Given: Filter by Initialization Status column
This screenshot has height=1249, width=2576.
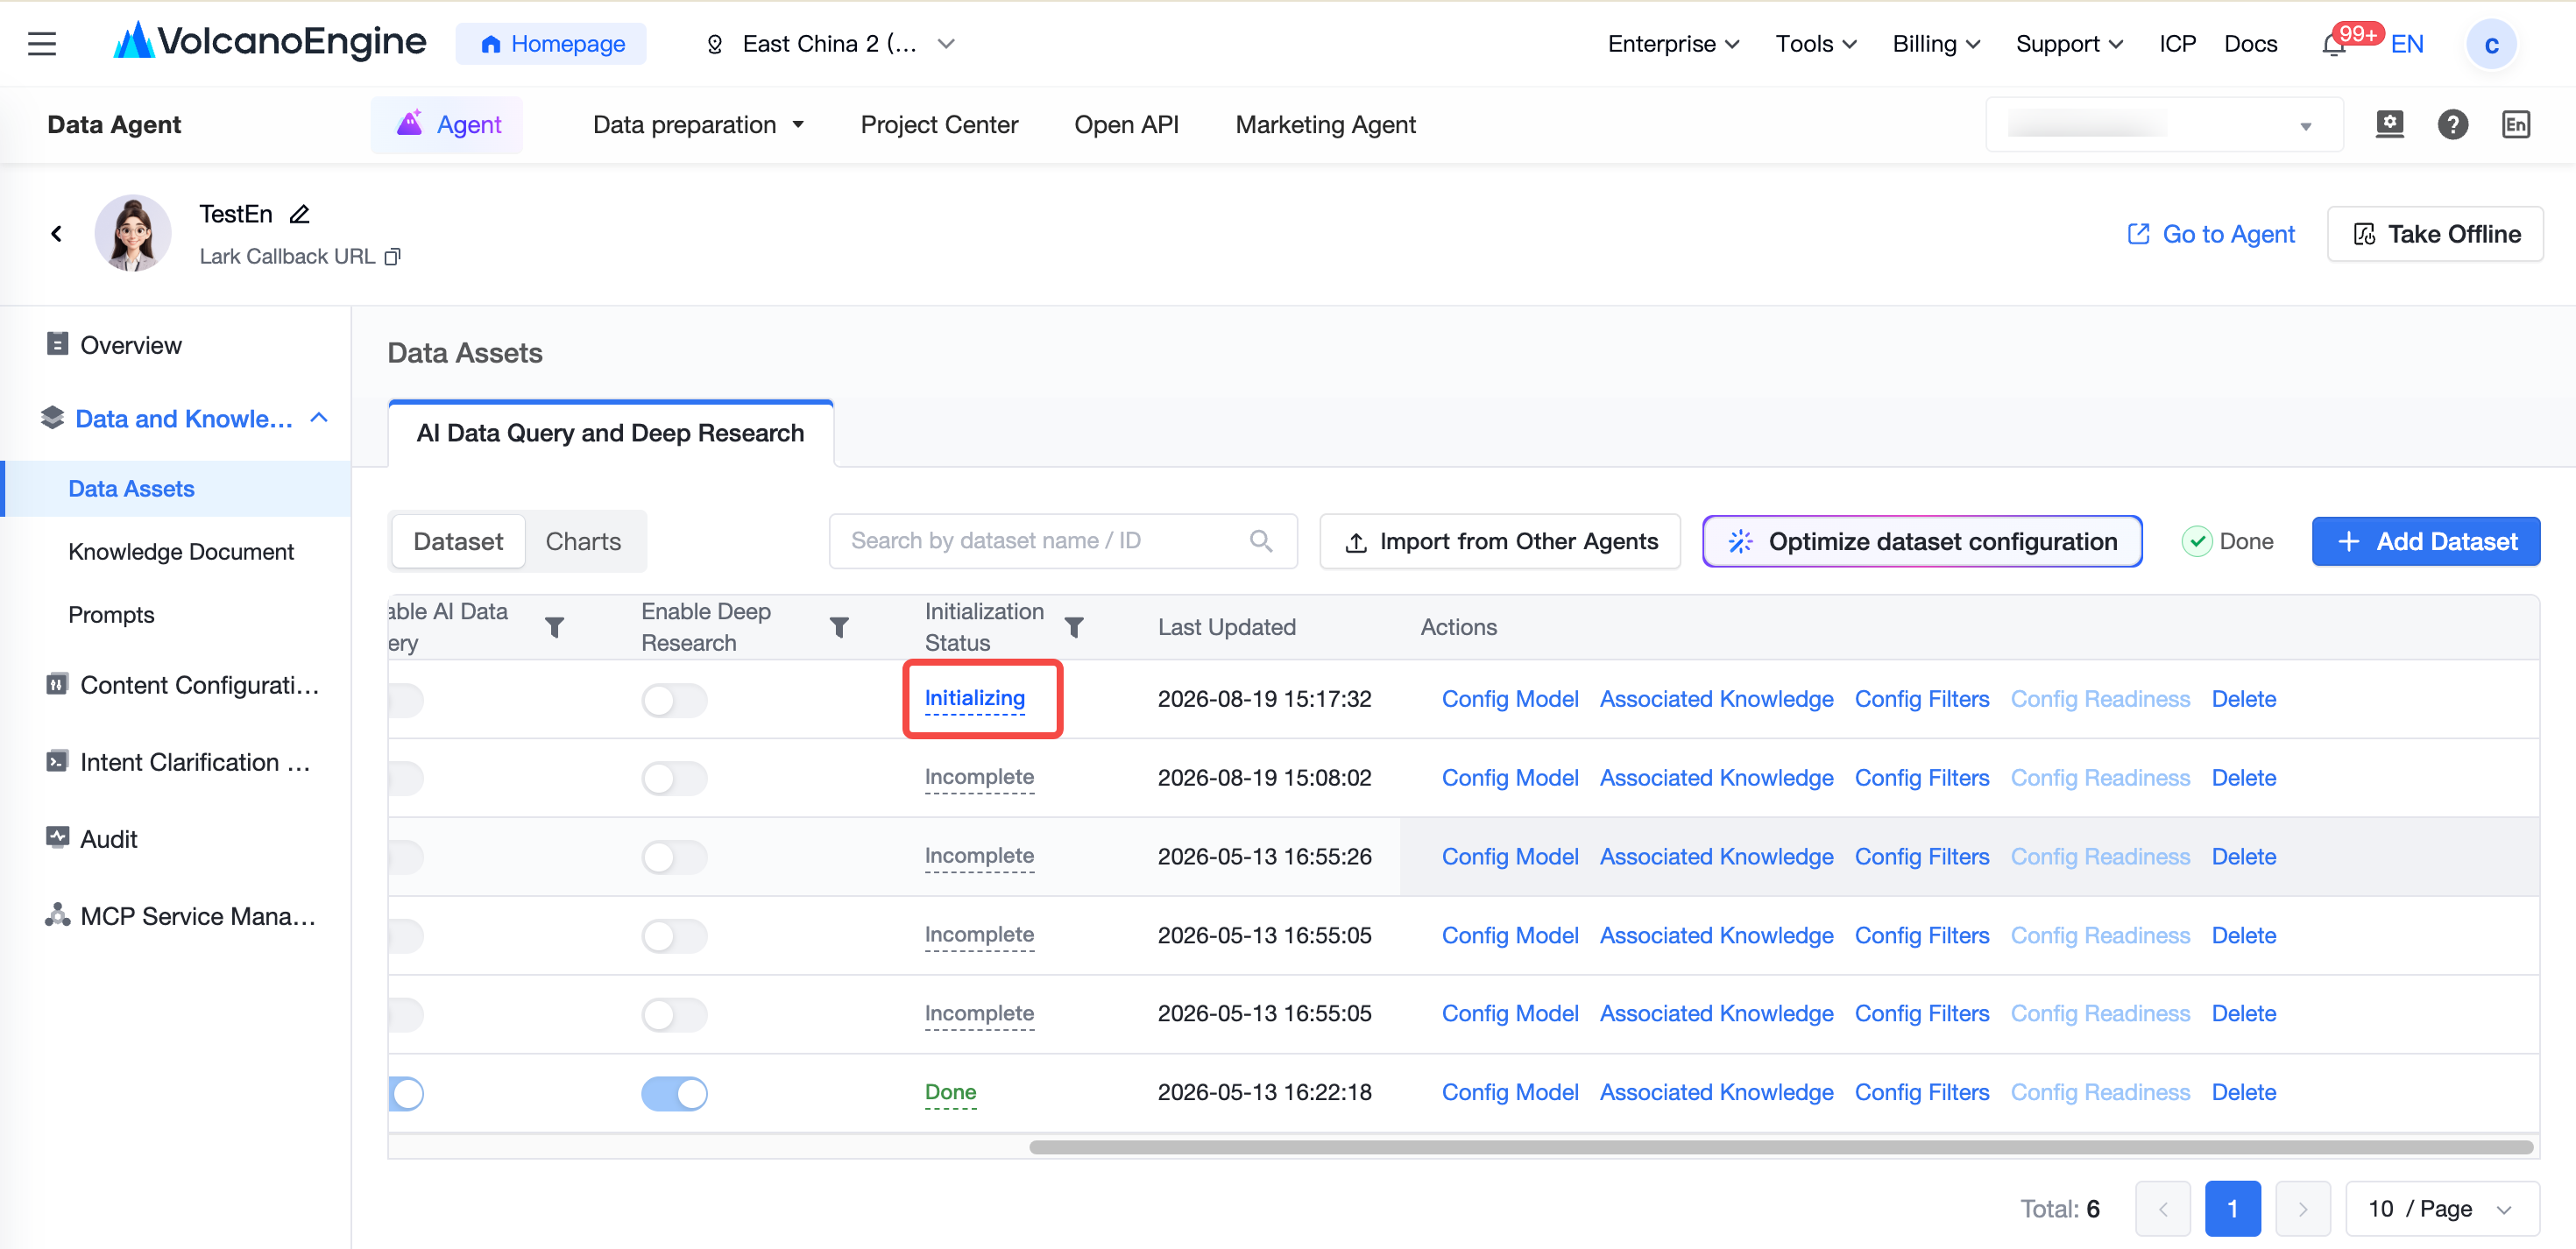Looking at the screenshot, I should click(1074, 627).
